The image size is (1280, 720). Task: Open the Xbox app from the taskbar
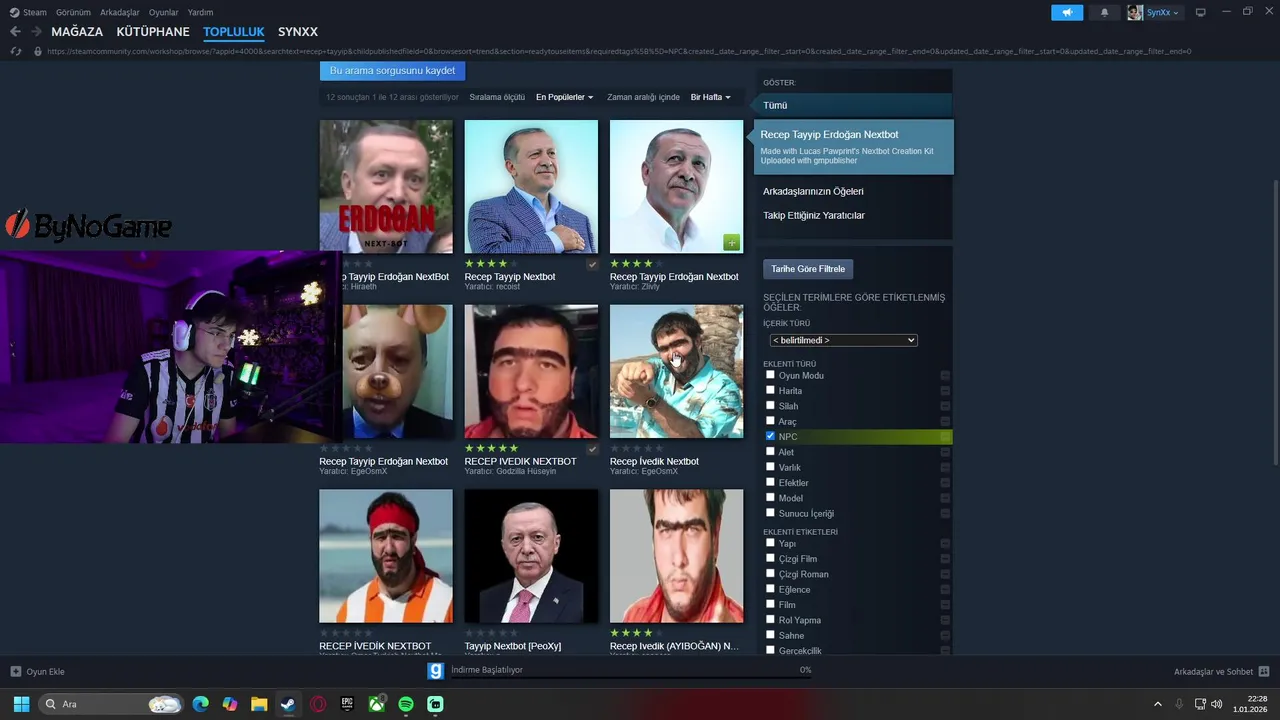(377, 704)
